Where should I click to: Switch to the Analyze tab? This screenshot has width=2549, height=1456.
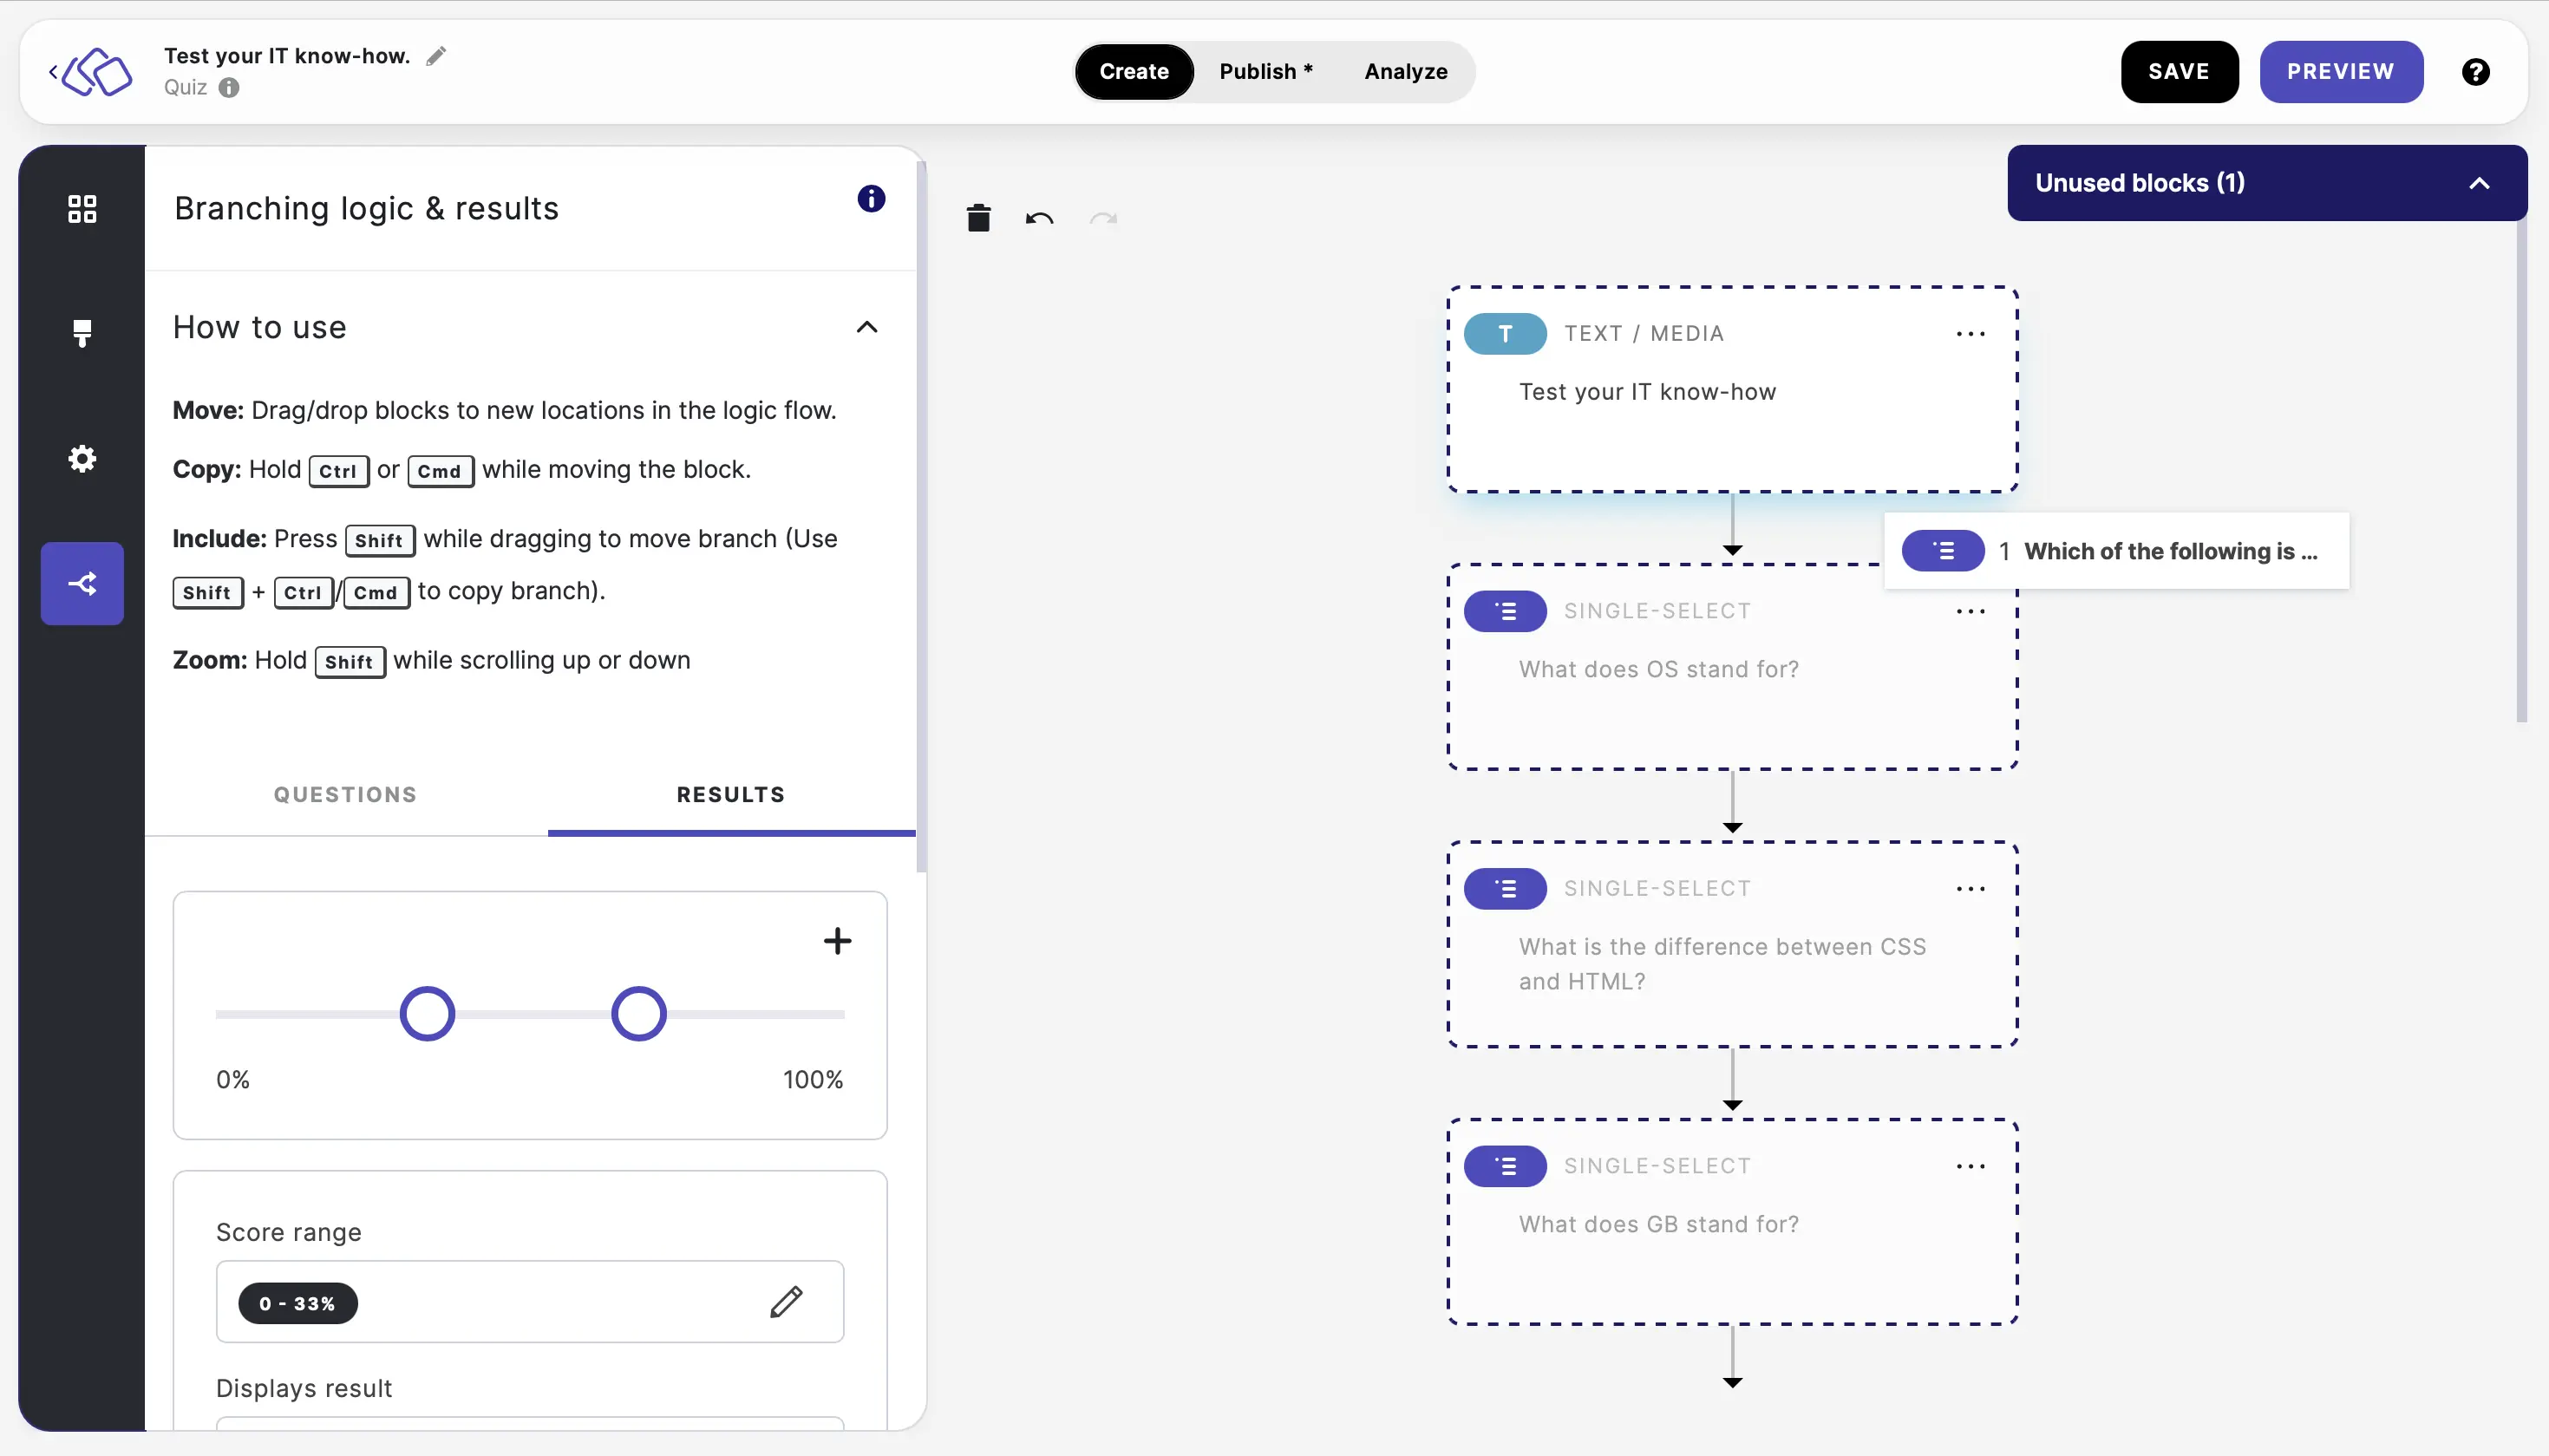point(1406,72)
